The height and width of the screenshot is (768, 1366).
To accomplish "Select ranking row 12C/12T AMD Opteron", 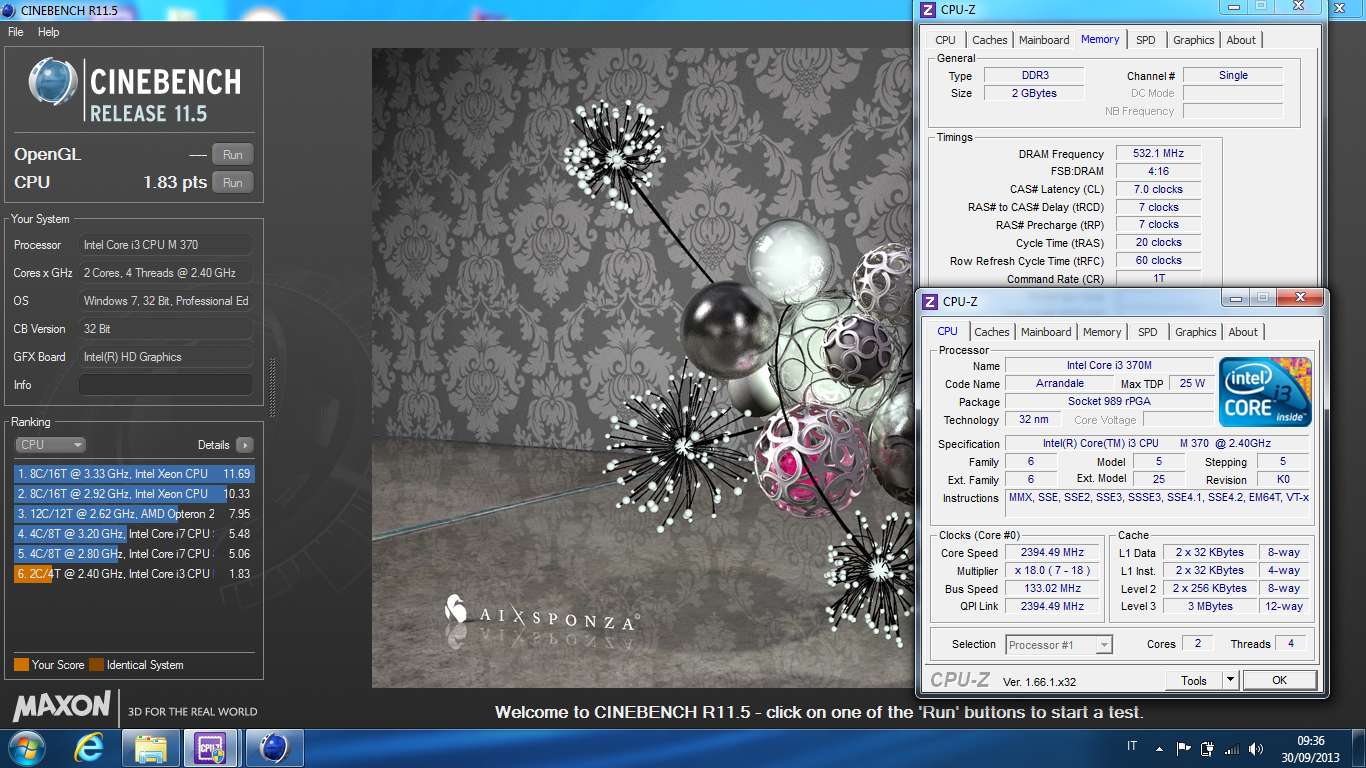I will [134, 514].
